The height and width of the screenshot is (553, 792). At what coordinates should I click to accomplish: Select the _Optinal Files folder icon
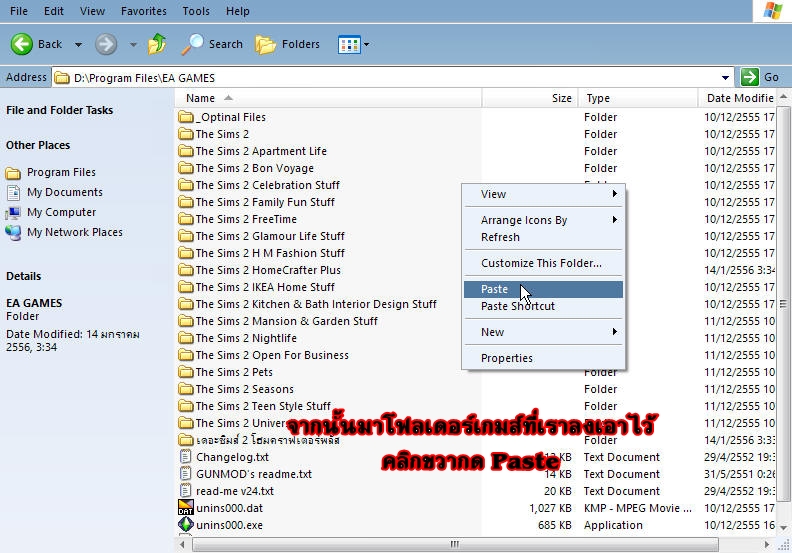tap(186, 117)
